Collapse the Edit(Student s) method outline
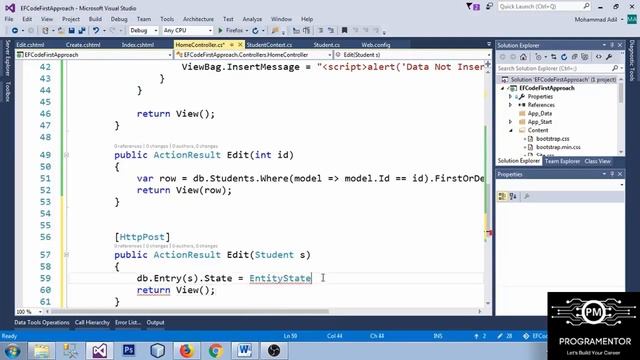Image resolution: width=640 pixels, height=360 pixels. tap(67, 255)
